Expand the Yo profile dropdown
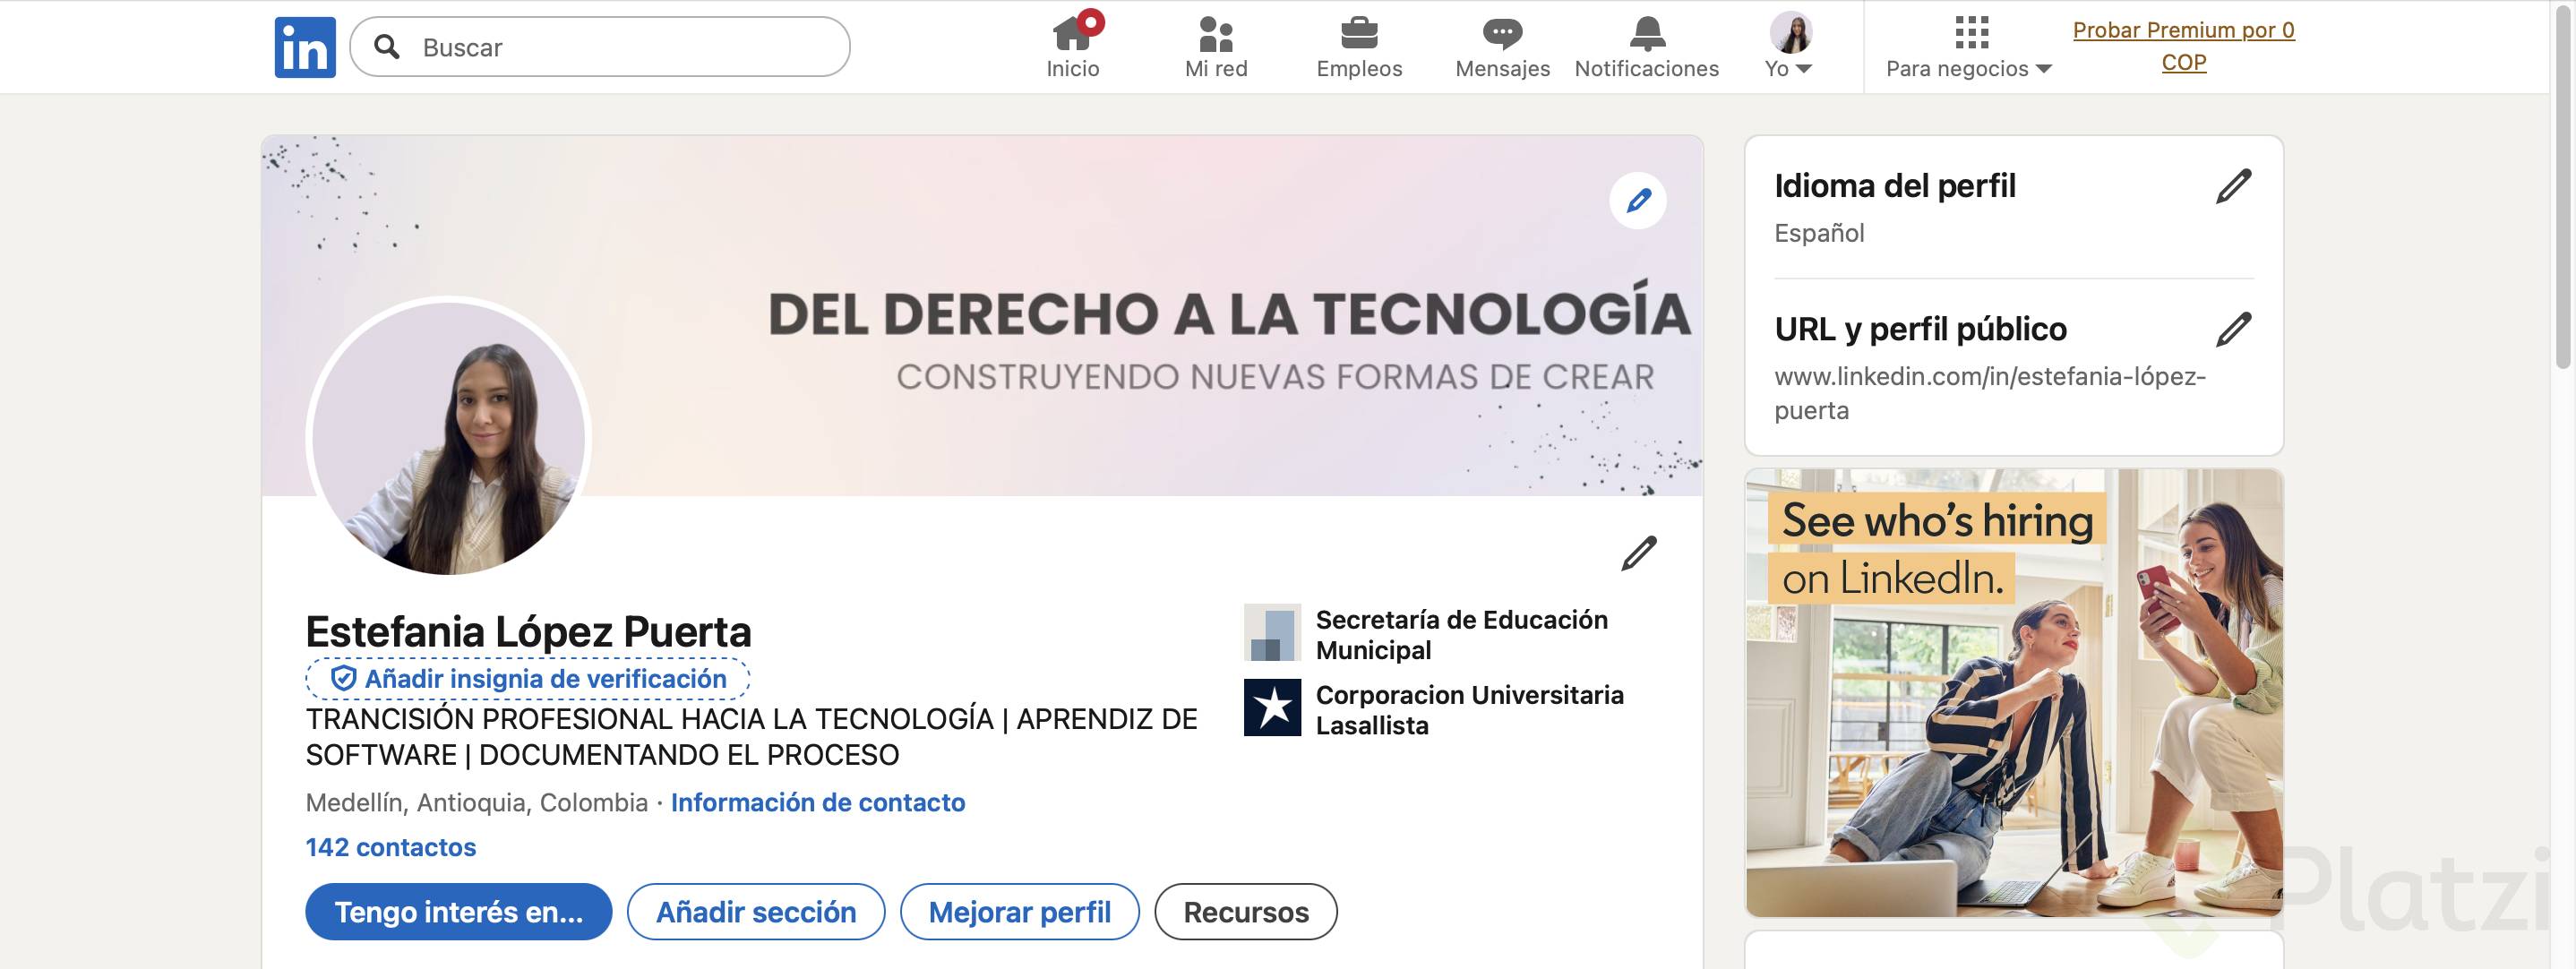Viewport: 2576px width, 969px height. pyautogui.click(x=1788, y=68)
